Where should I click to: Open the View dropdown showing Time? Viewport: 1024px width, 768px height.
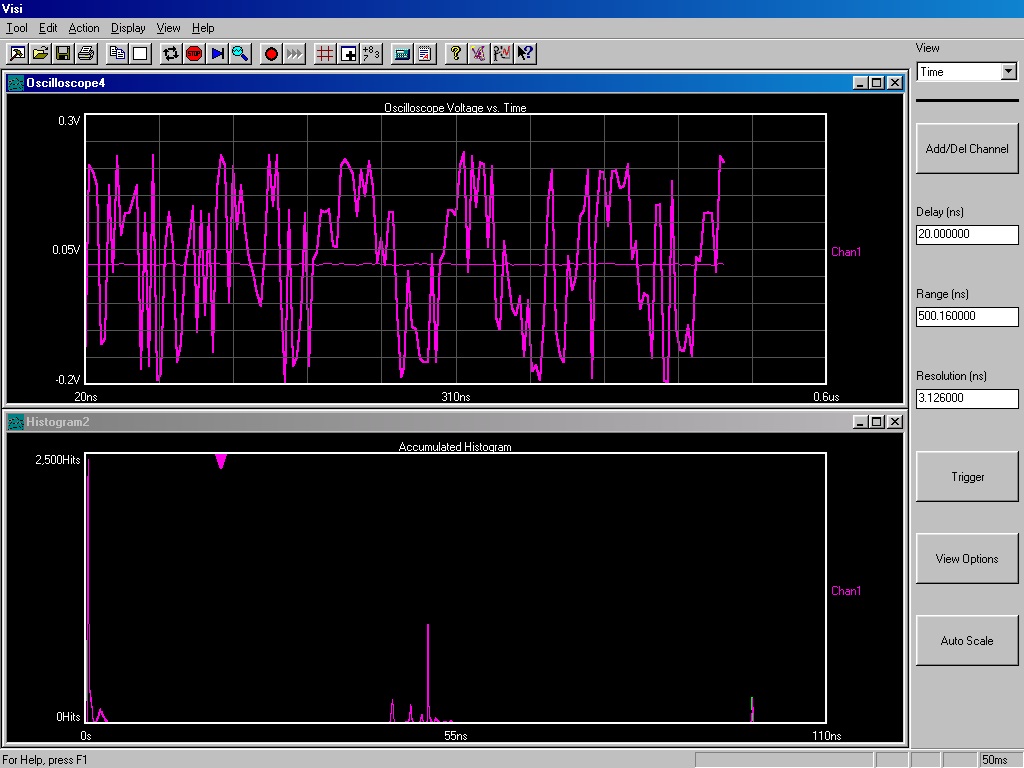pyautogui.click(x=967, y=72)
